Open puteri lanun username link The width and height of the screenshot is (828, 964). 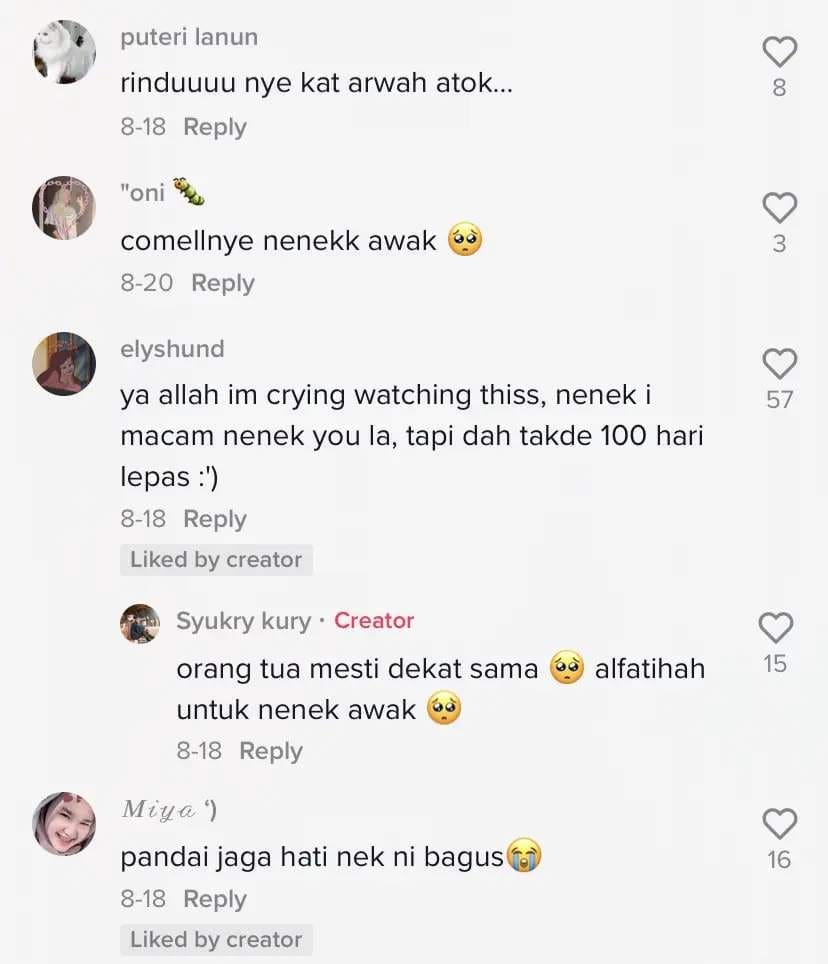tap(189, 38)
